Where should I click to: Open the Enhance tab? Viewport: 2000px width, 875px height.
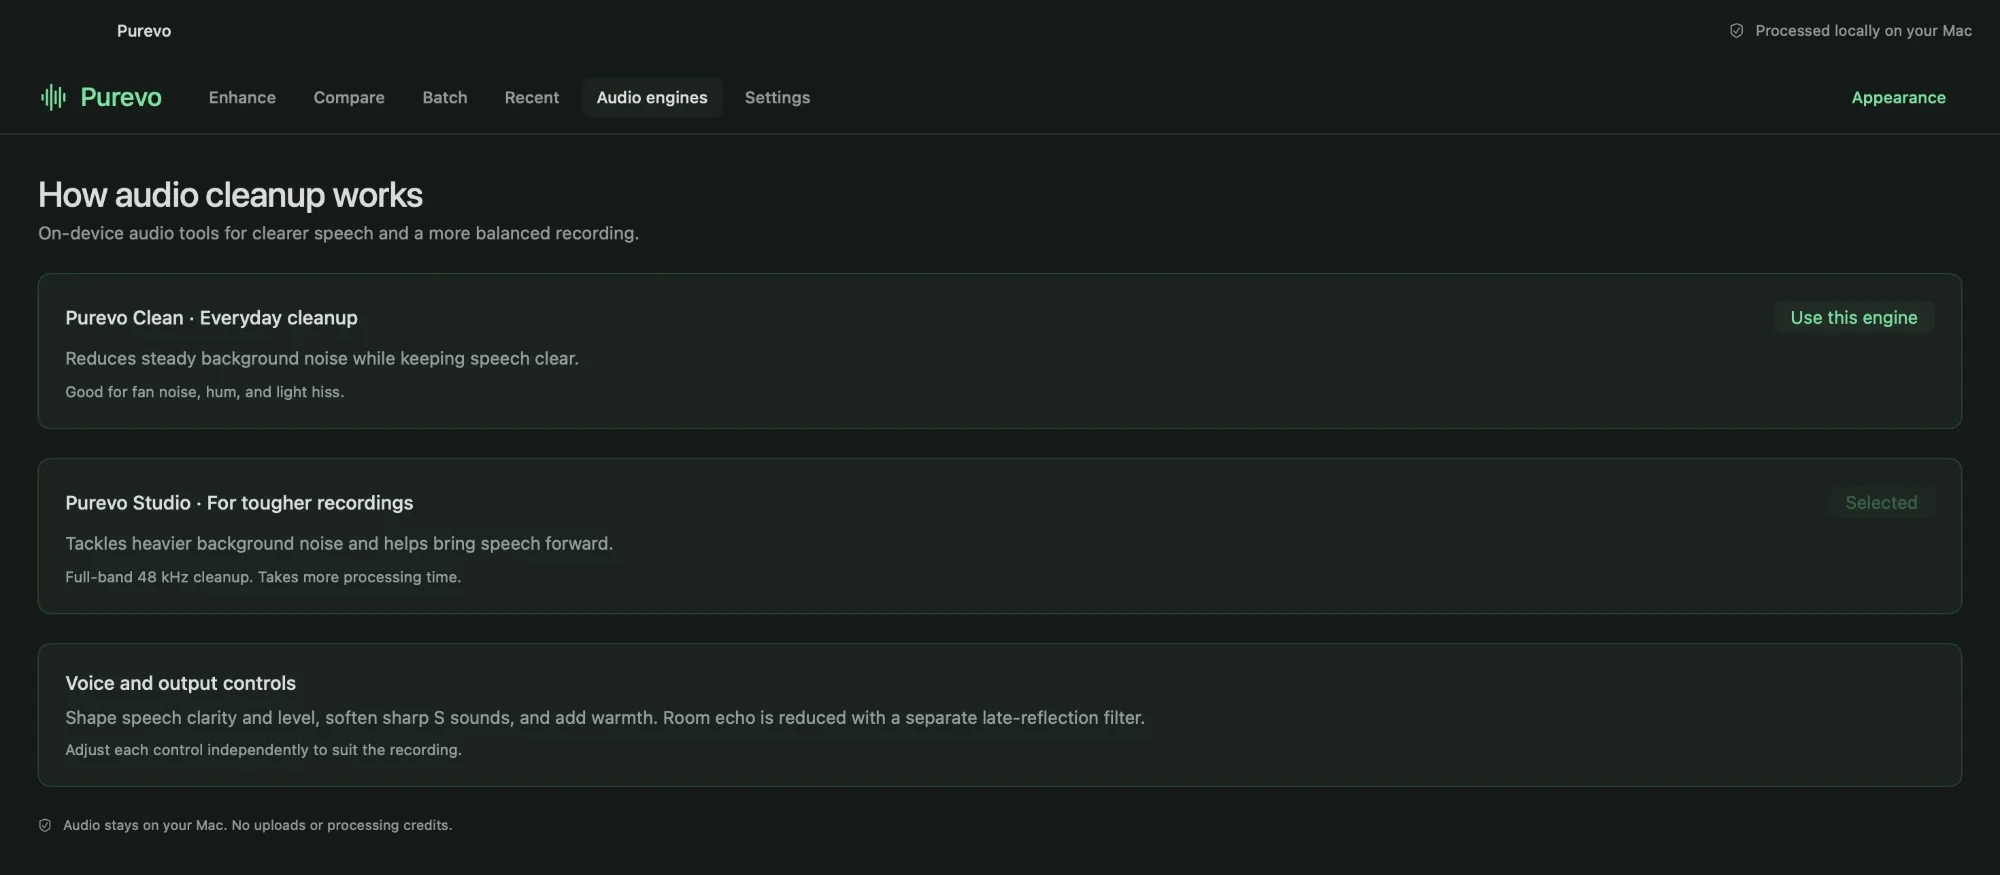click(x=242, y=97)
